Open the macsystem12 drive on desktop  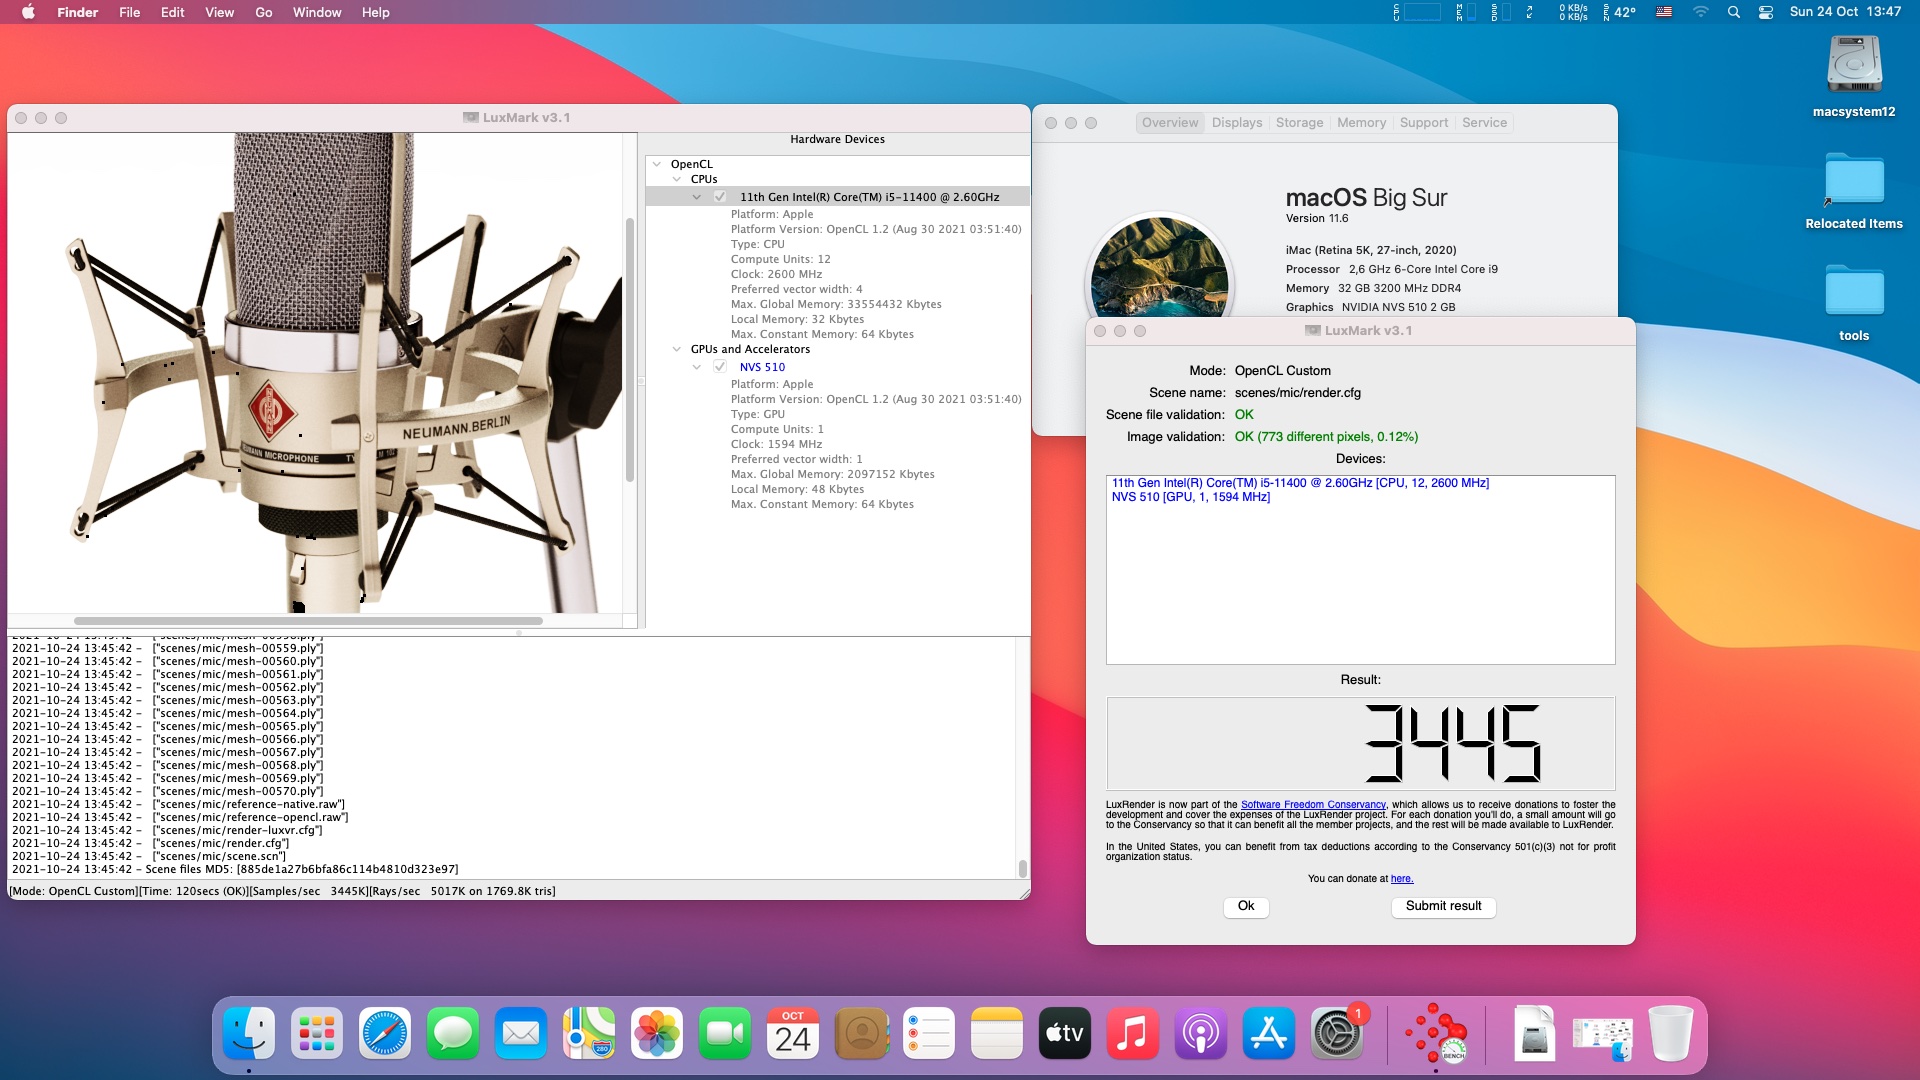click(x=1854, y=66)
